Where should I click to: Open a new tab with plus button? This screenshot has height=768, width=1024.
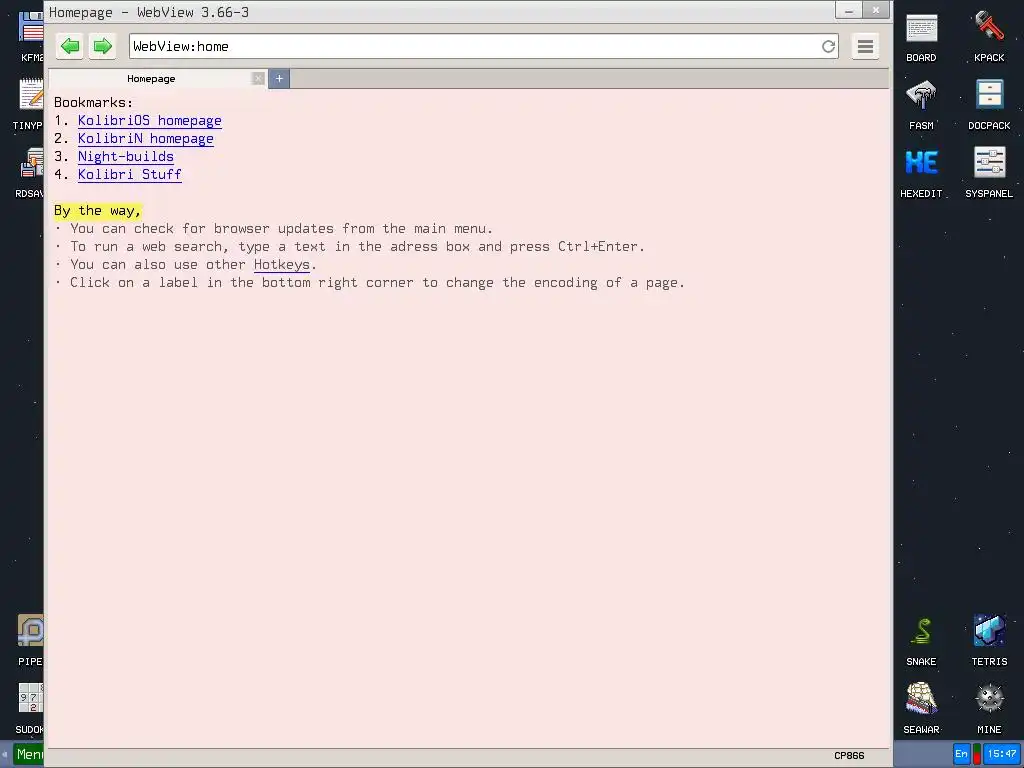(x=279, y=78)
